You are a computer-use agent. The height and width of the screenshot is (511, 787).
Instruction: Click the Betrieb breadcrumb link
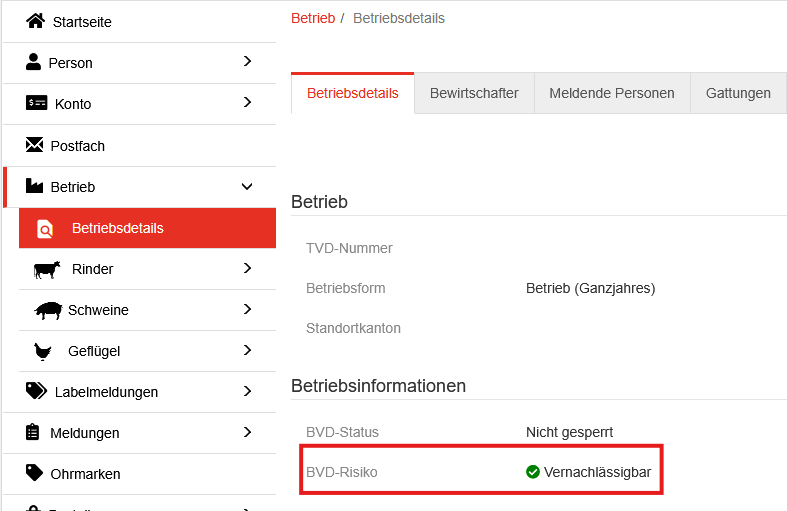tap(313, 18)
